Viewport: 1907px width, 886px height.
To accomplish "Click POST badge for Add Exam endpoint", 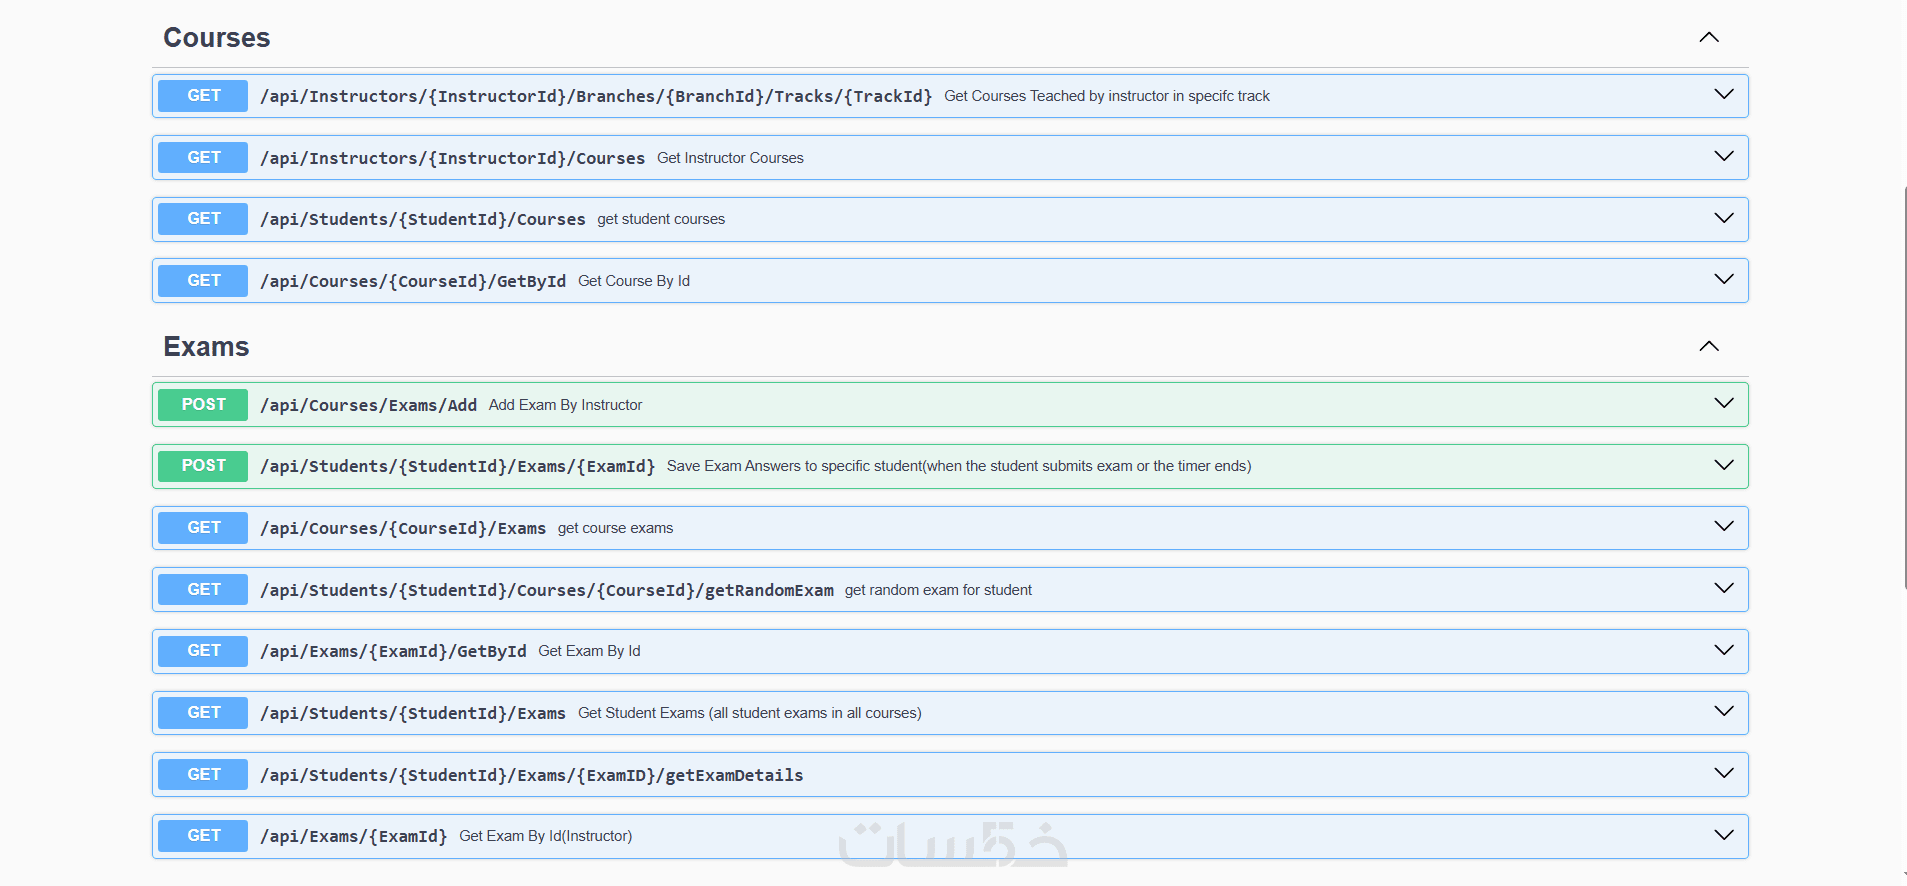I will click(x=203, y=405).
